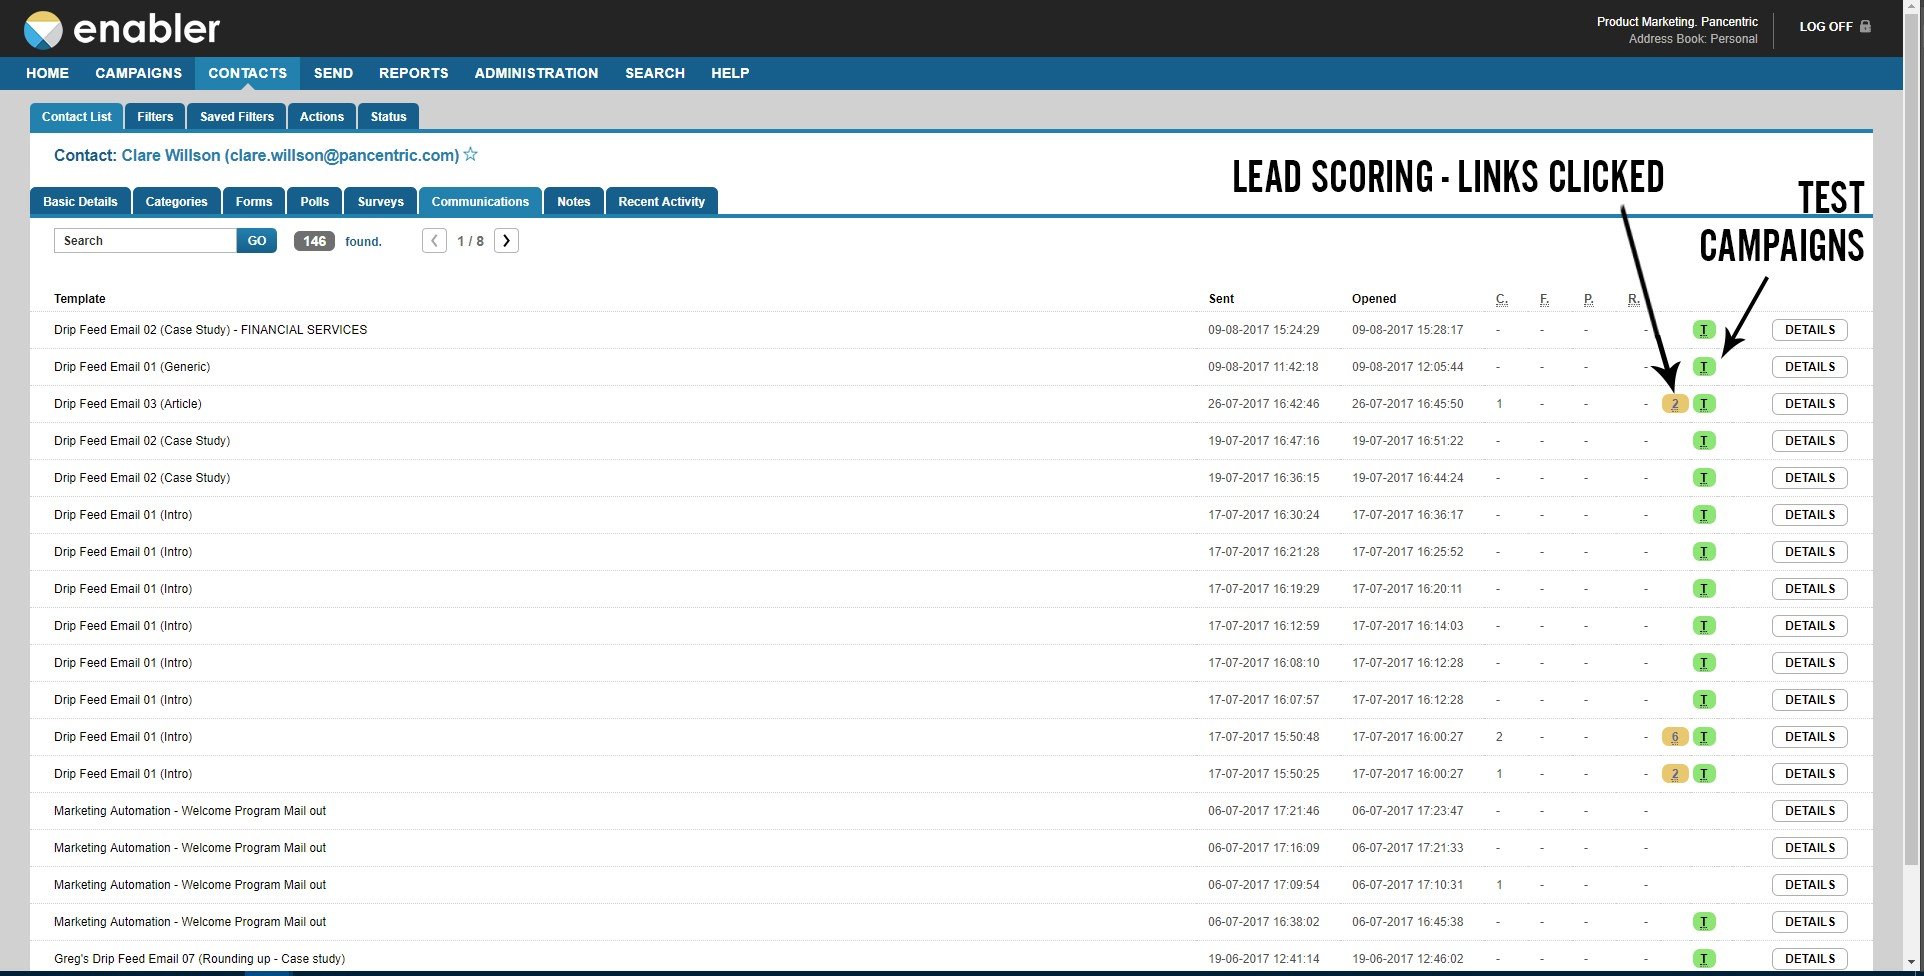This screenshot has height=976, width=1924.
Task: Open the Forms tab
Action: [x=254, y=201]
